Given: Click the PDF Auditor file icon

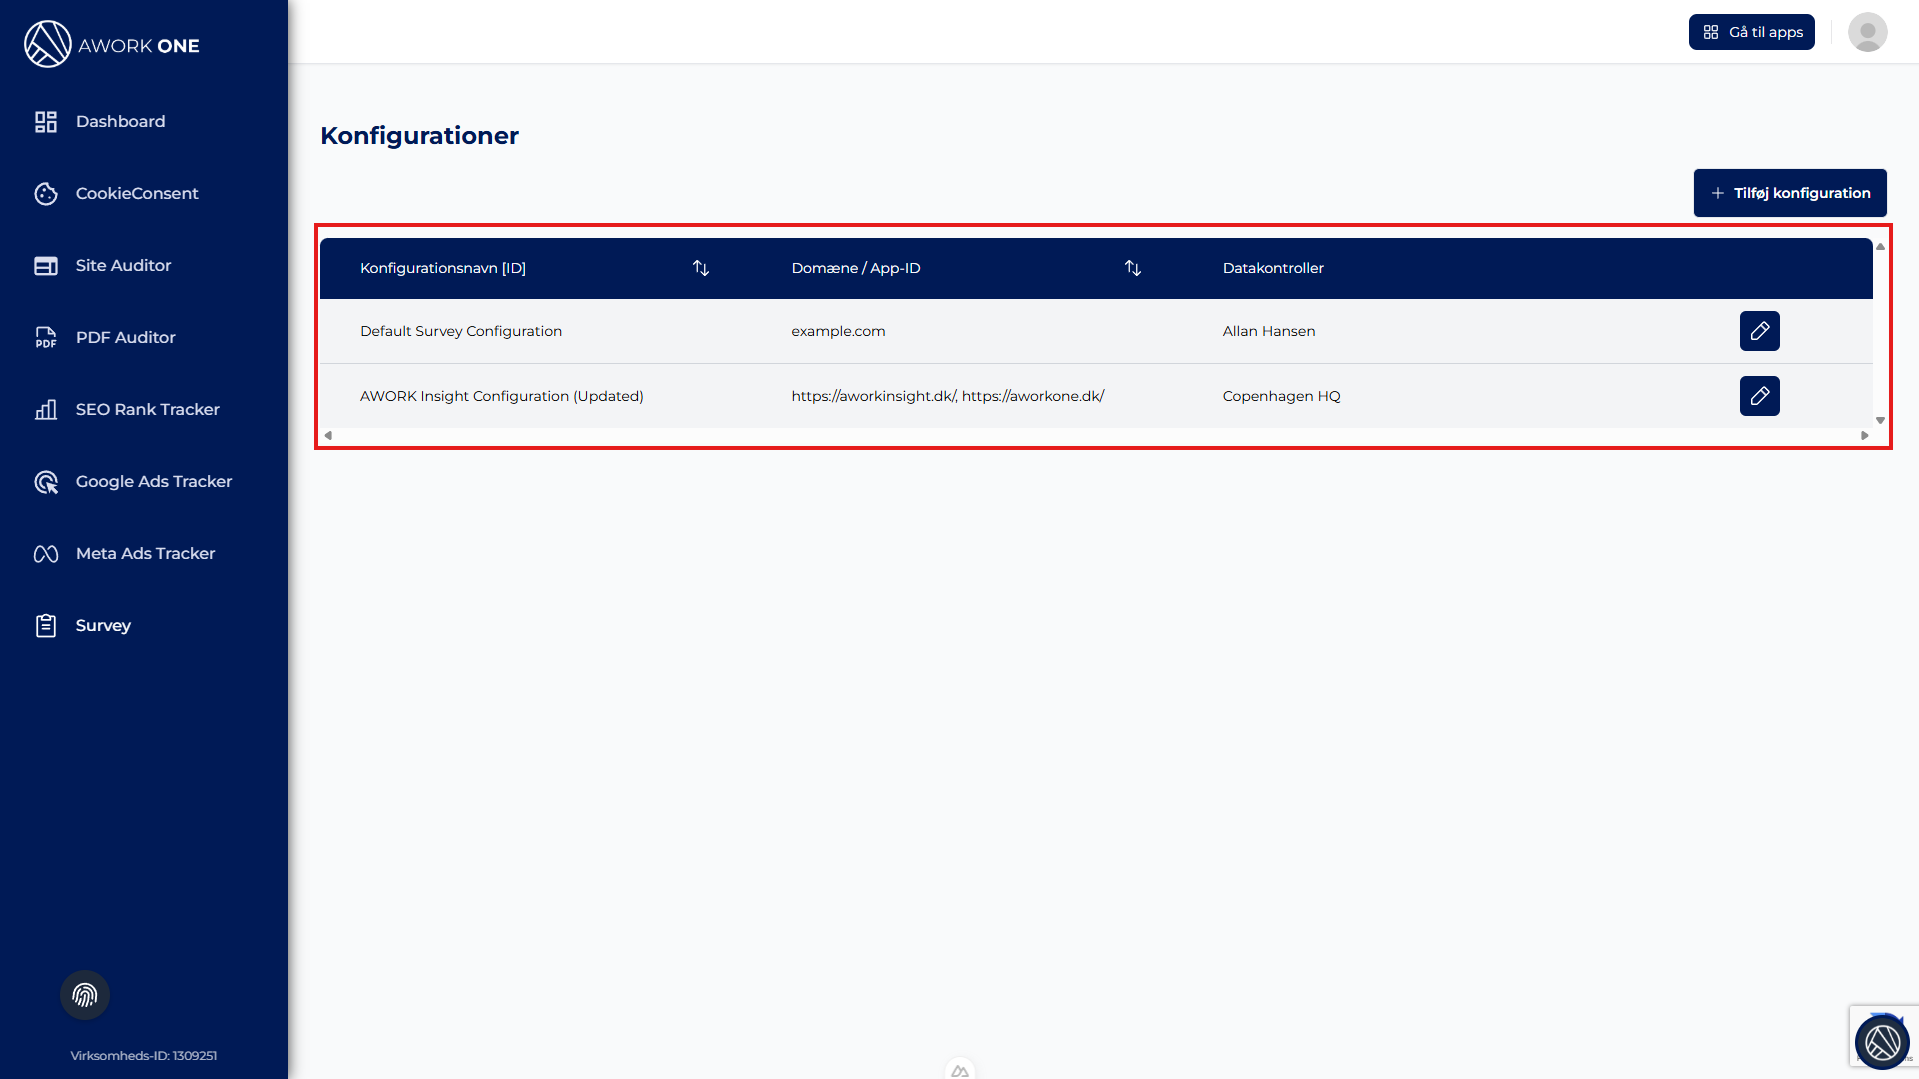Looking at the screenshot, I should [46, 337].
